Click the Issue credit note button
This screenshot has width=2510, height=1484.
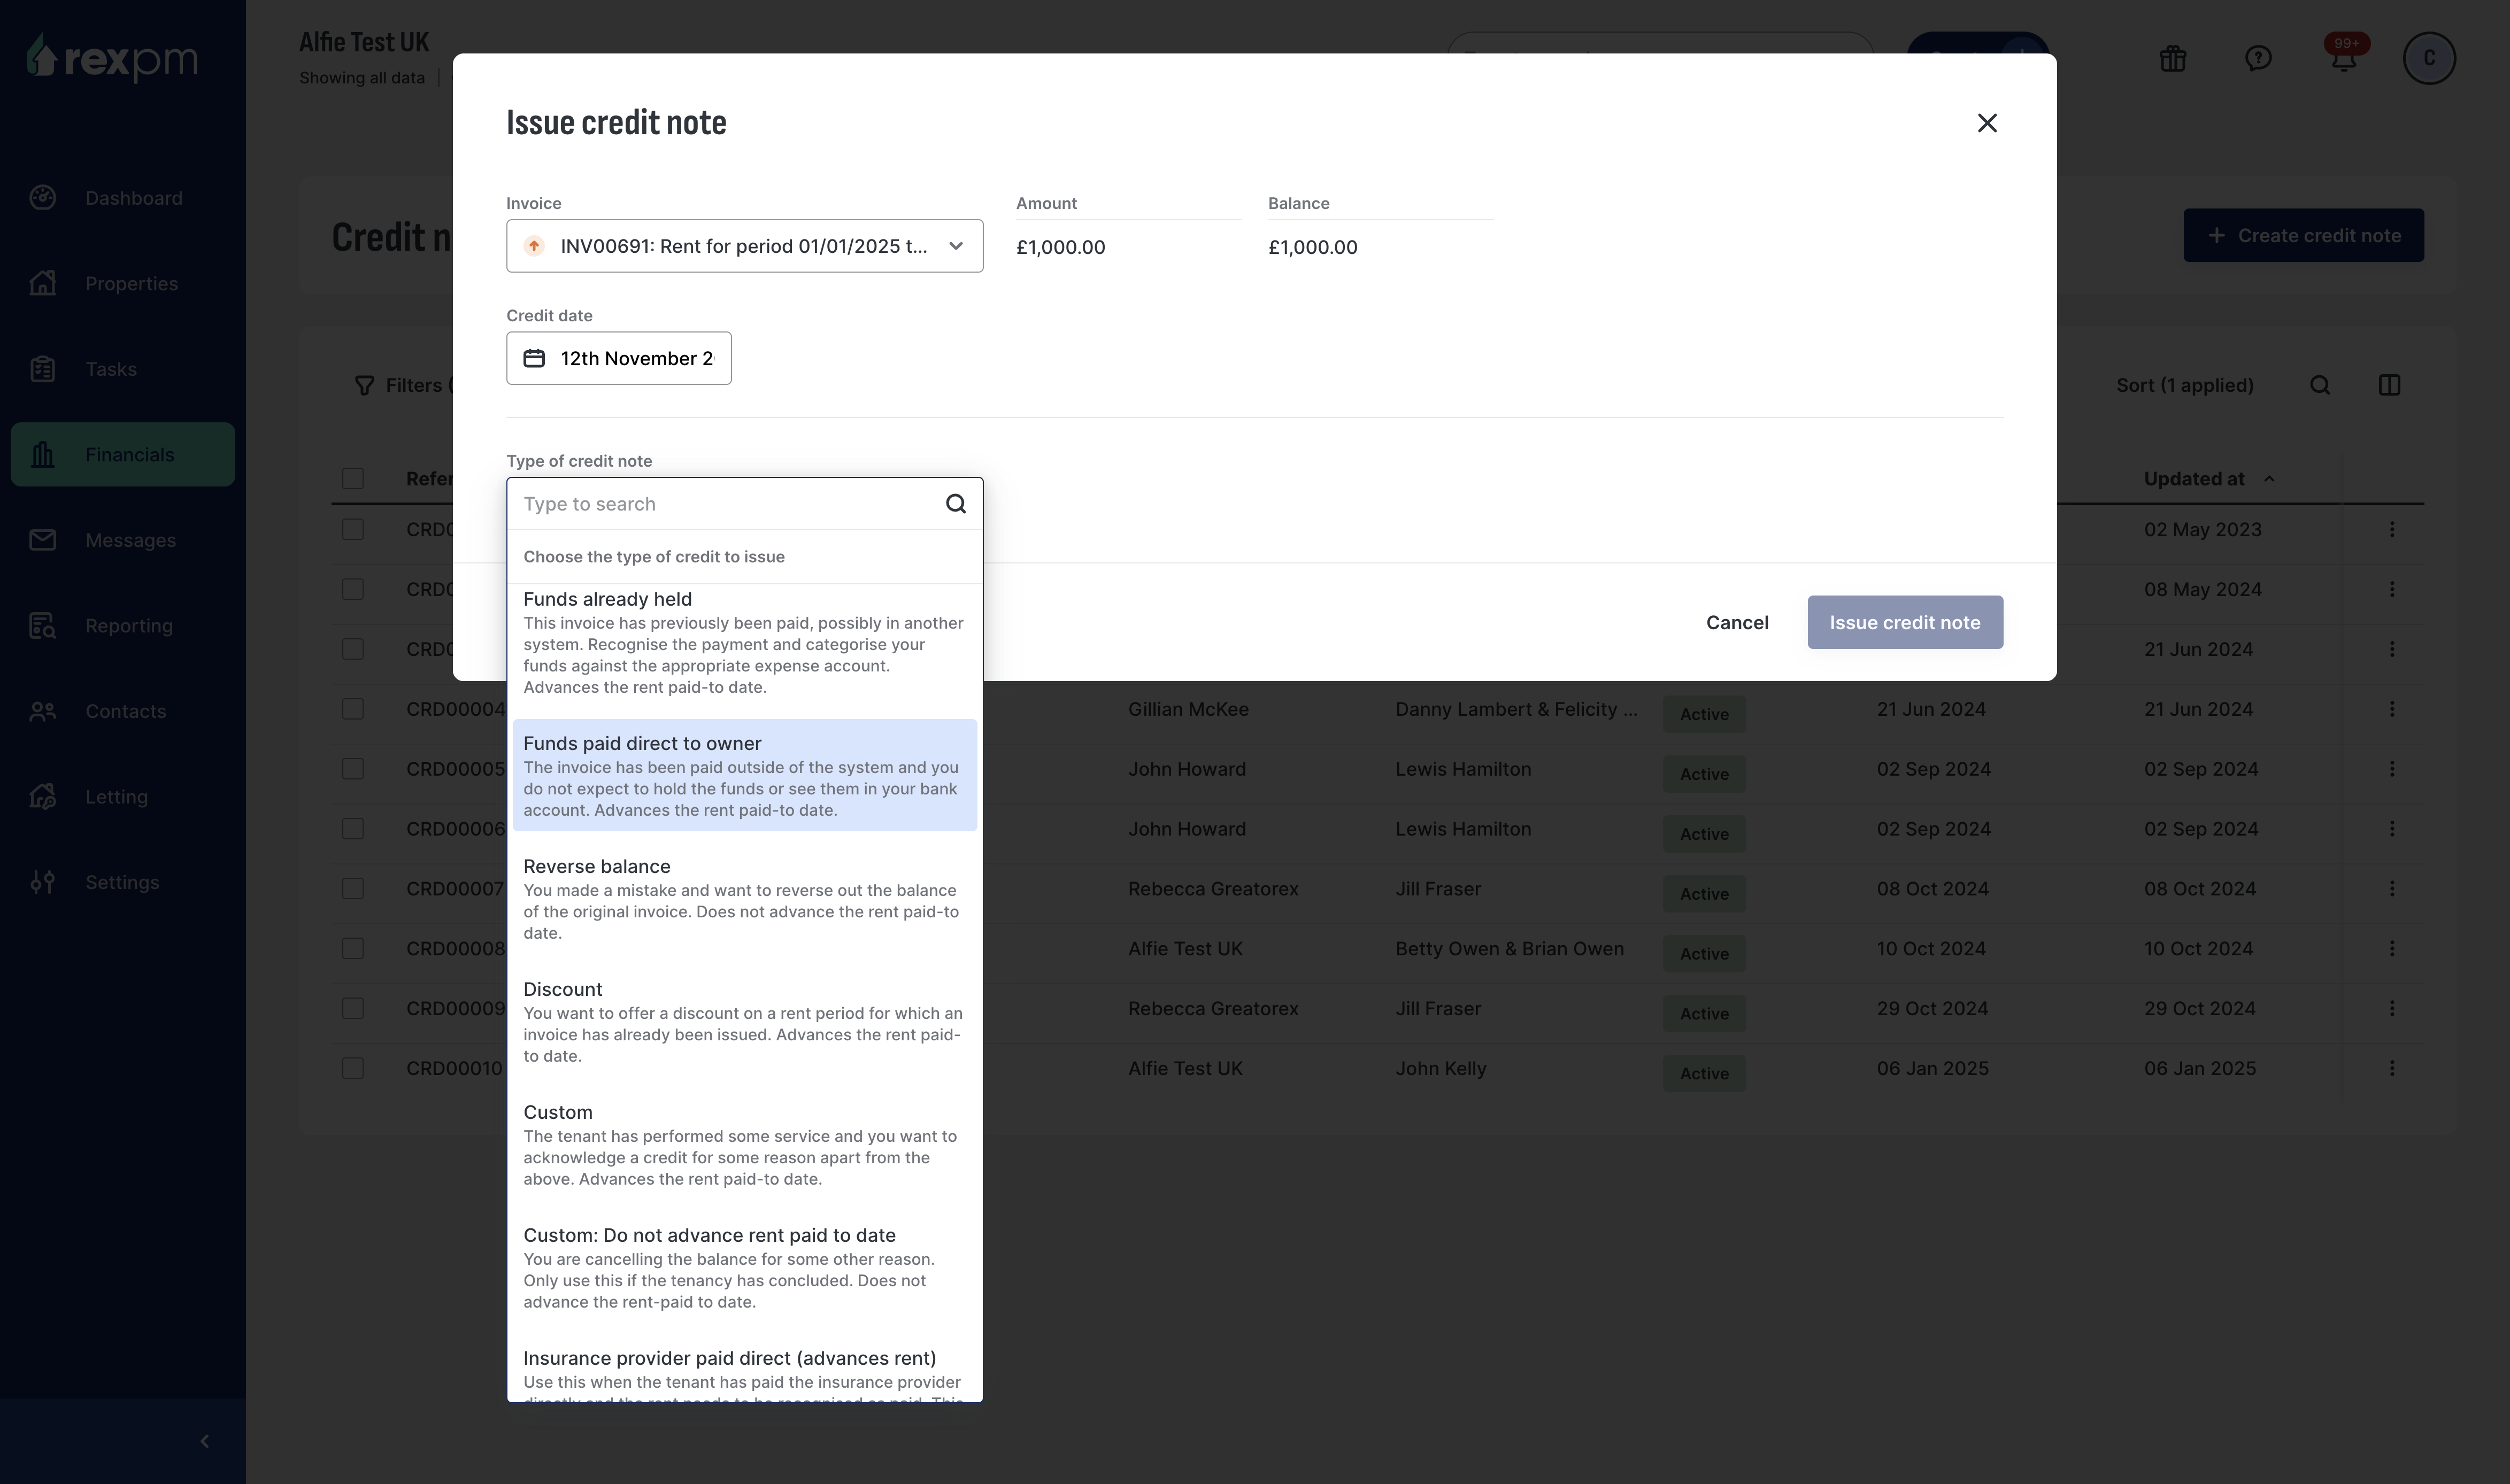1904,622
